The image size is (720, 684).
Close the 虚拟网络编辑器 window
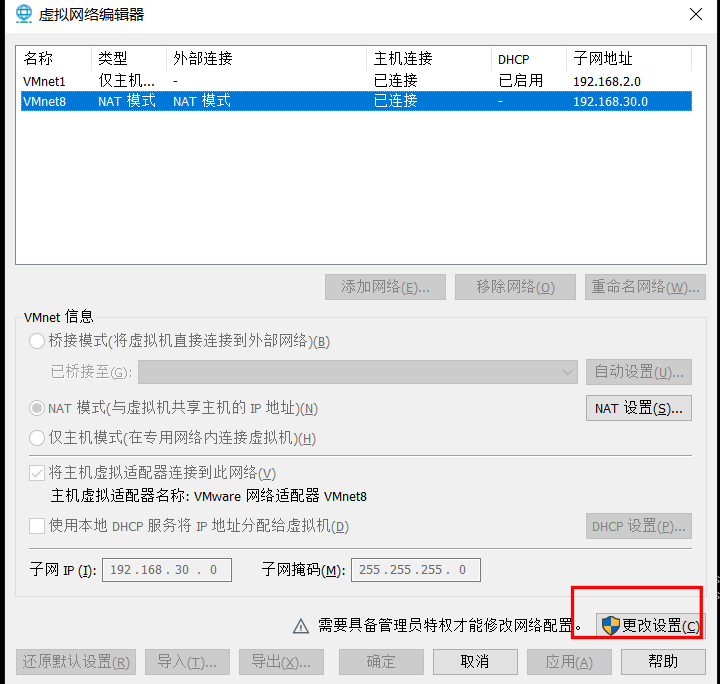696,14
